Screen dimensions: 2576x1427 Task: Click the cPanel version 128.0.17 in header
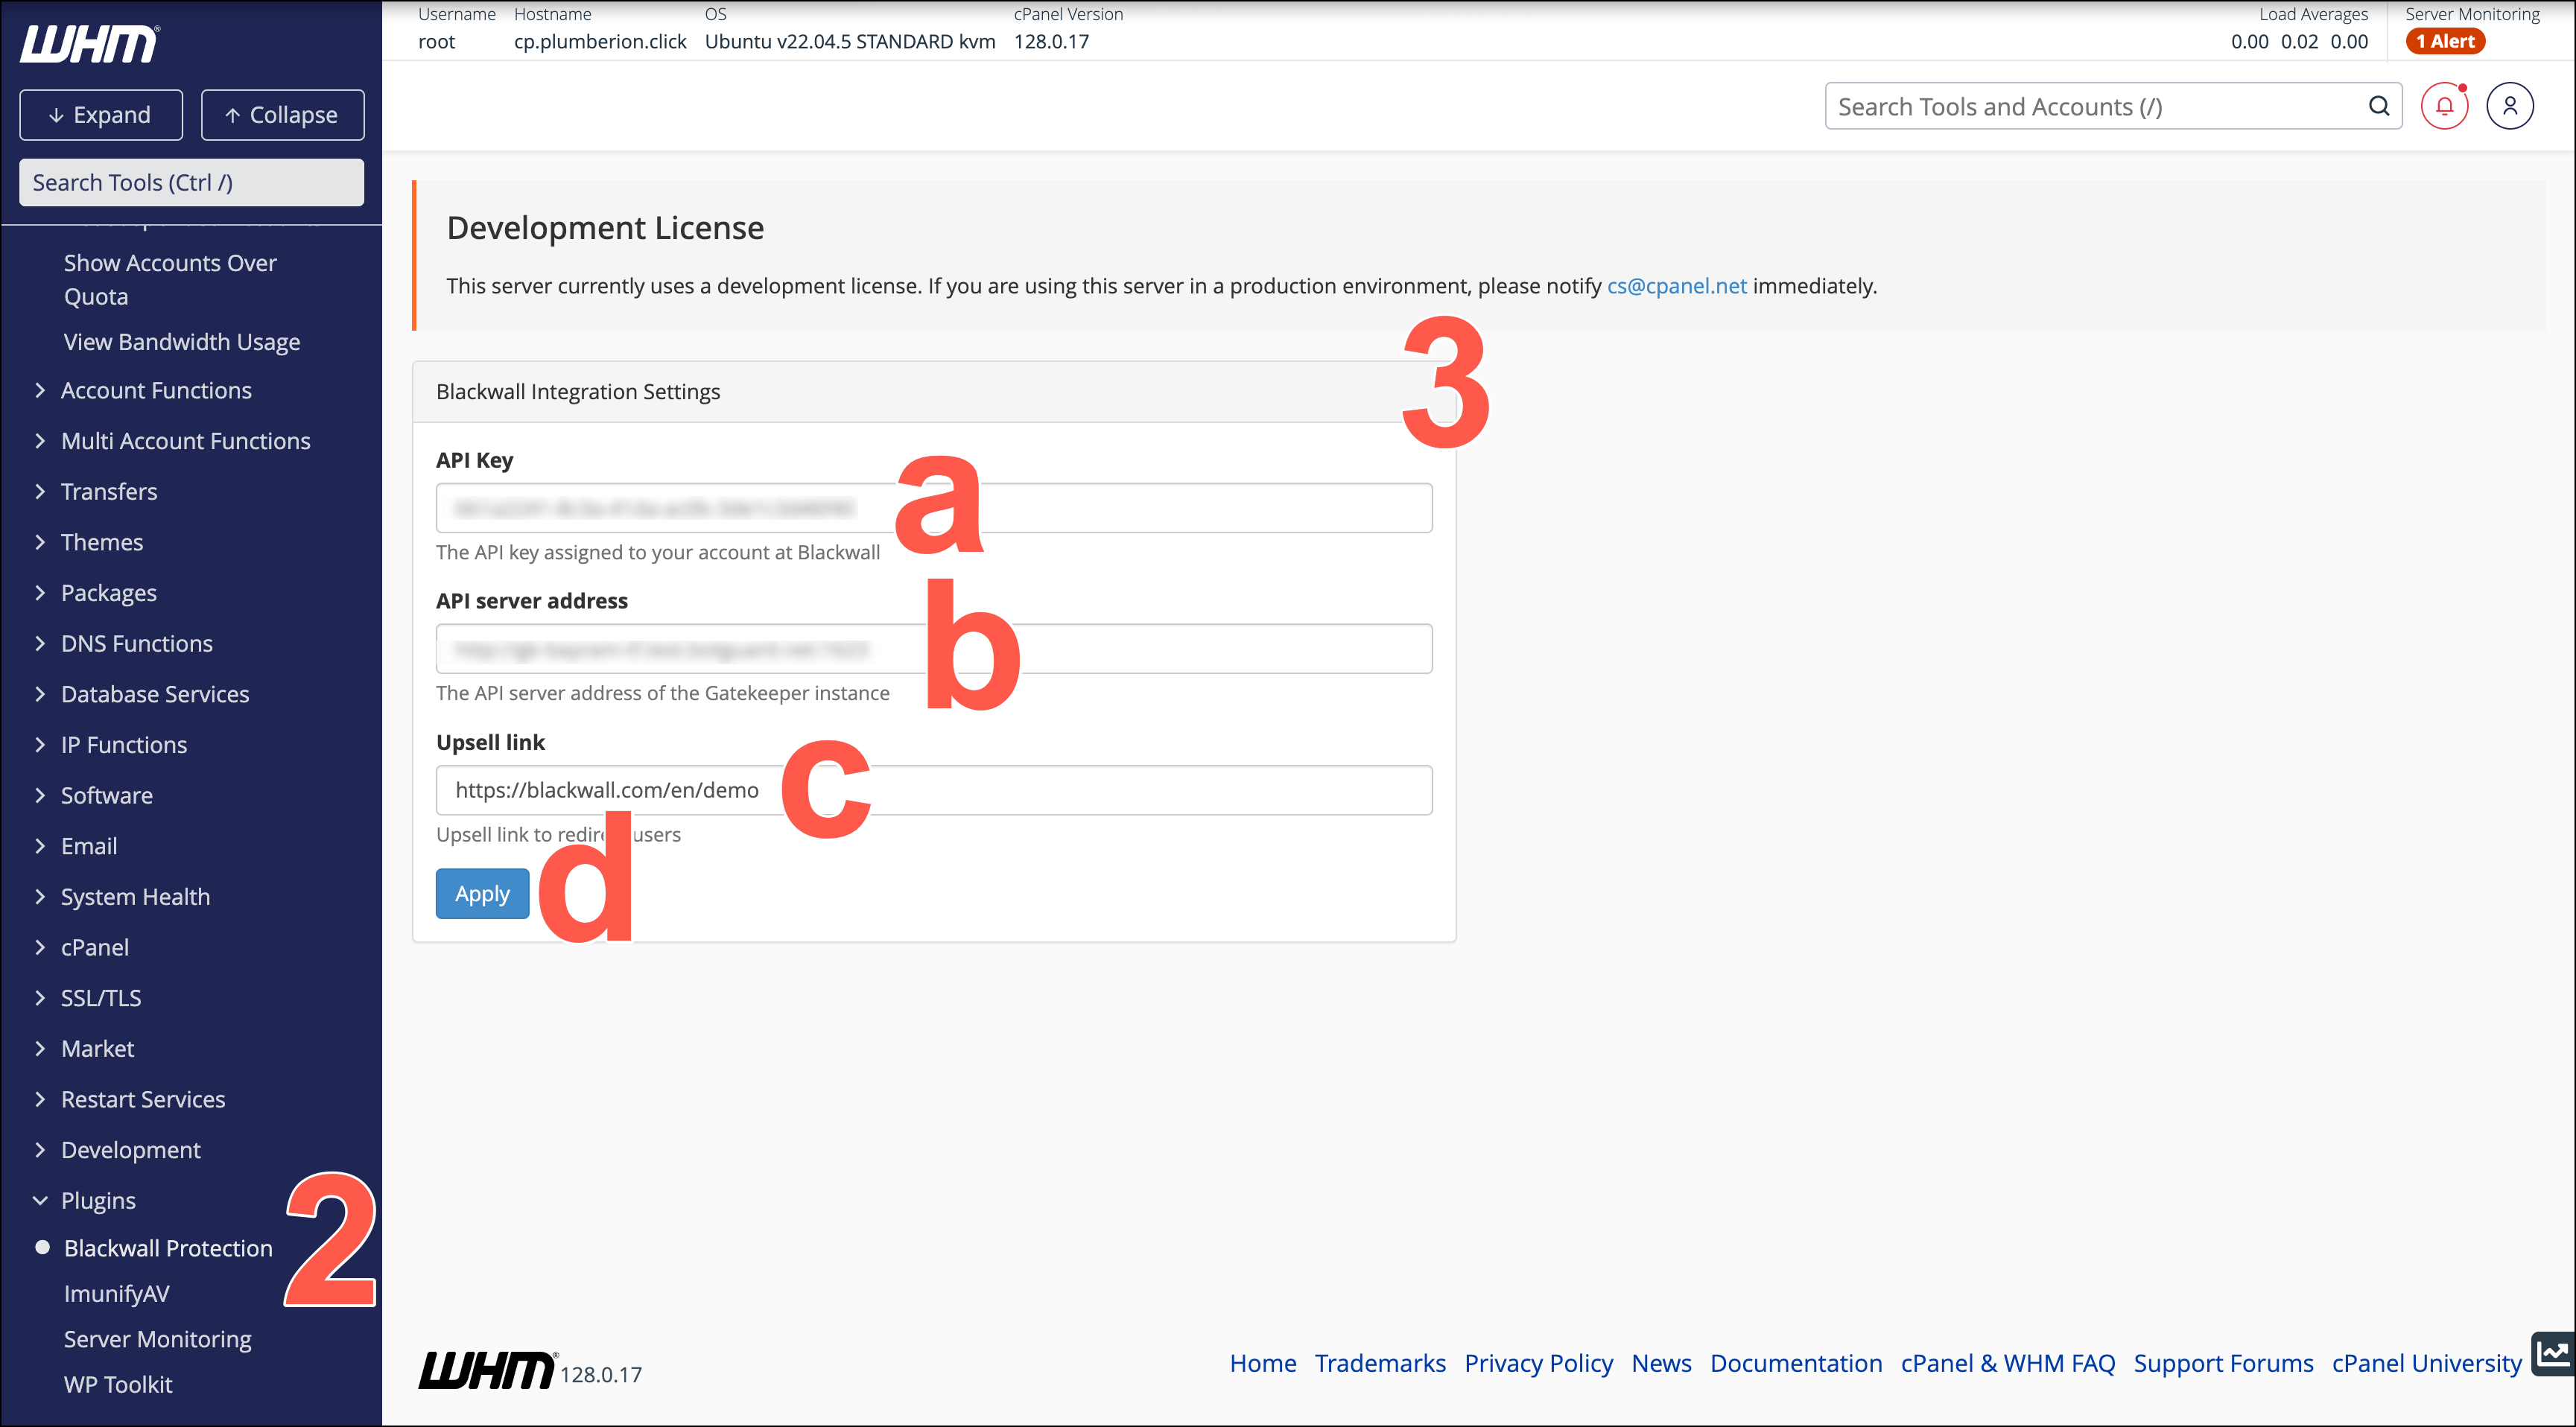tap(1051, 41)
